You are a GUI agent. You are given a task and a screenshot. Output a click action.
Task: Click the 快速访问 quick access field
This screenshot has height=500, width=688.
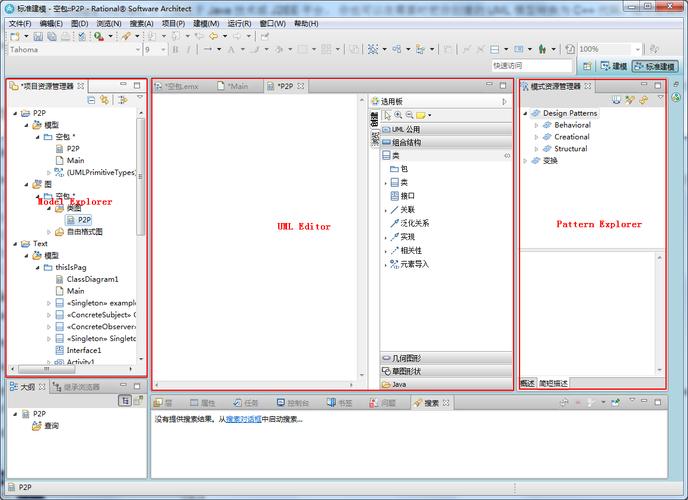pos(532,66)
